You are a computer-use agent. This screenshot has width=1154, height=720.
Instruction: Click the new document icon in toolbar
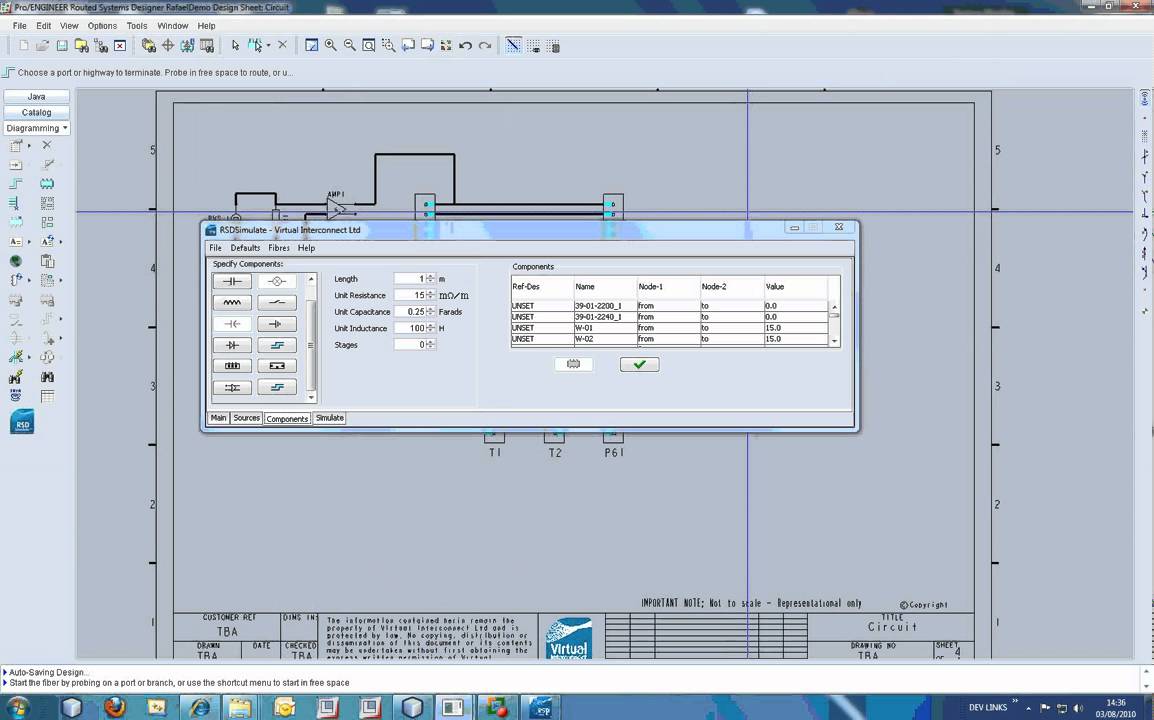click(x=24, y=46)
